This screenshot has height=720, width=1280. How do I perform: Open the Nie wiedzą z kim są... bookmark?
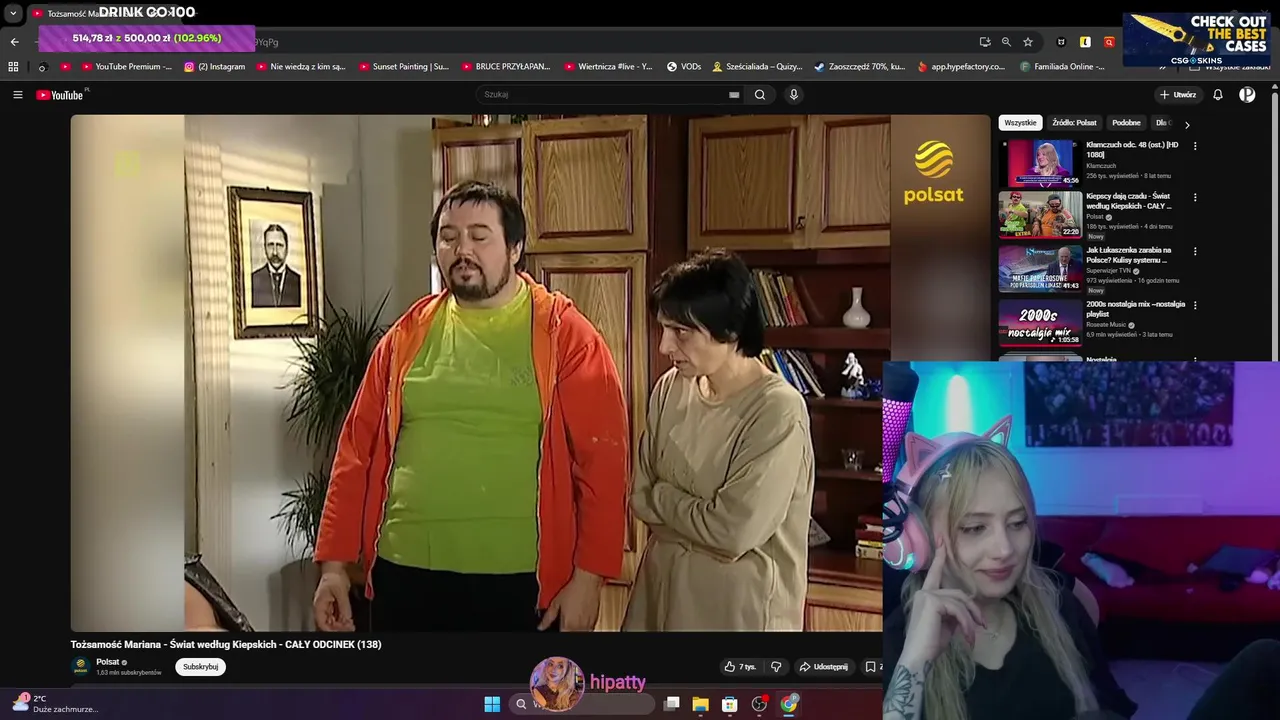(x=301, y=67)
